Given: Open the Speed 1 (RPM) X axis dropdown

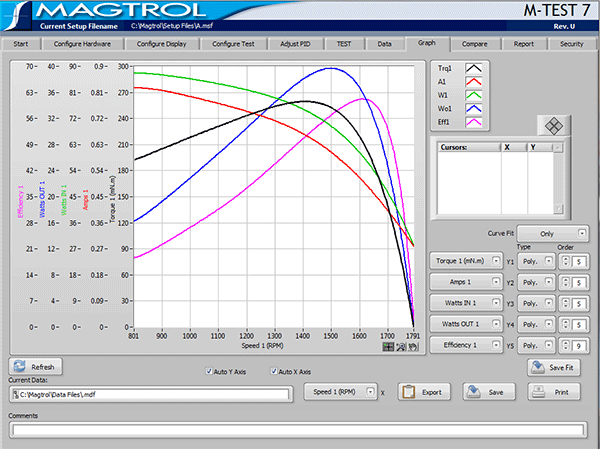Looking at the screenshot, I should tap(340, 392).
